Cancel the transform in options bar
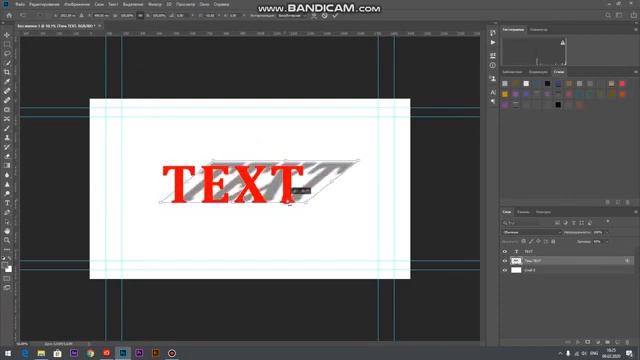The image size is (640, 360). pyautogui.click(x=324, y=16)
